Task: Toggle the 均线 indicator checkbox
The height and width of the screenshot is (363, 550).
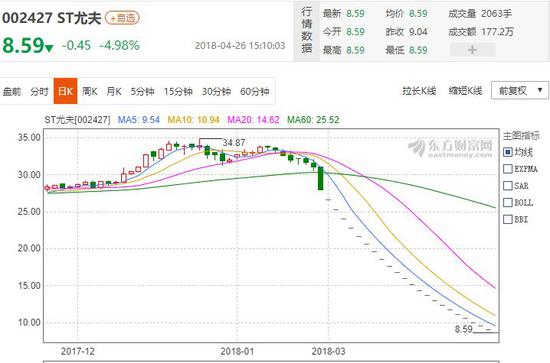Action: 508,152
